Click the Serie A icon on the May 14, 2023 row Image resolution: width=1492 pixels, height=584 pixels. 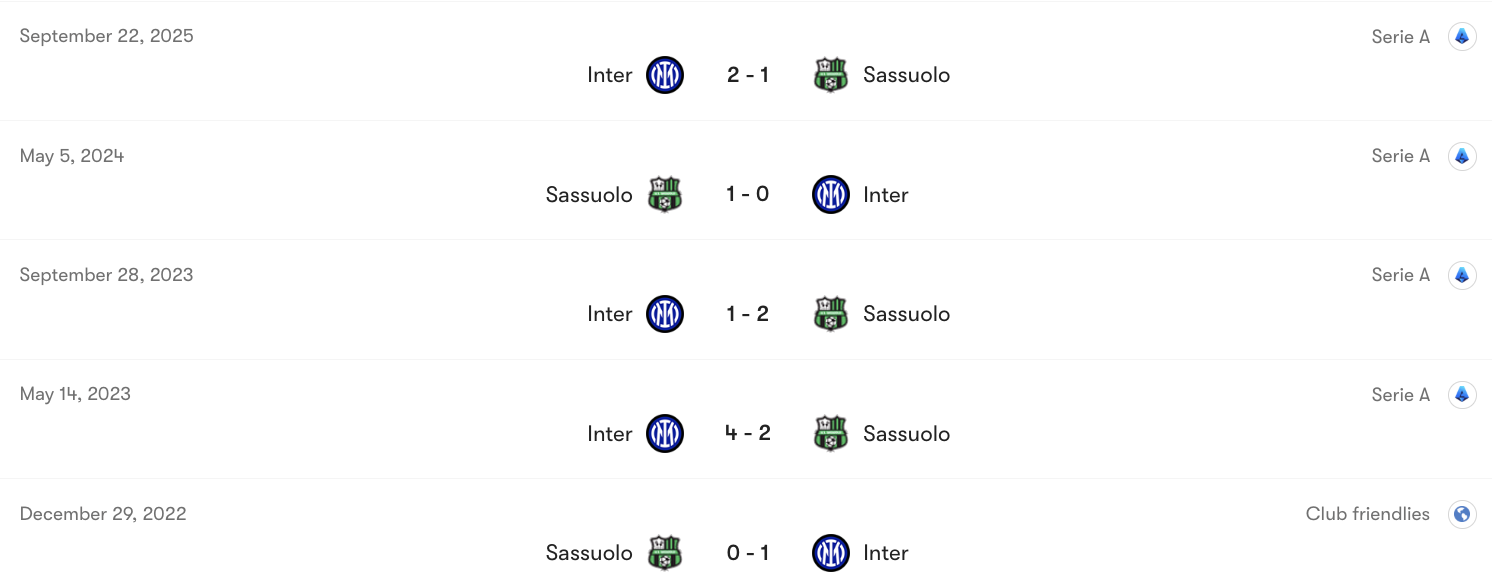click(1461, 394)
